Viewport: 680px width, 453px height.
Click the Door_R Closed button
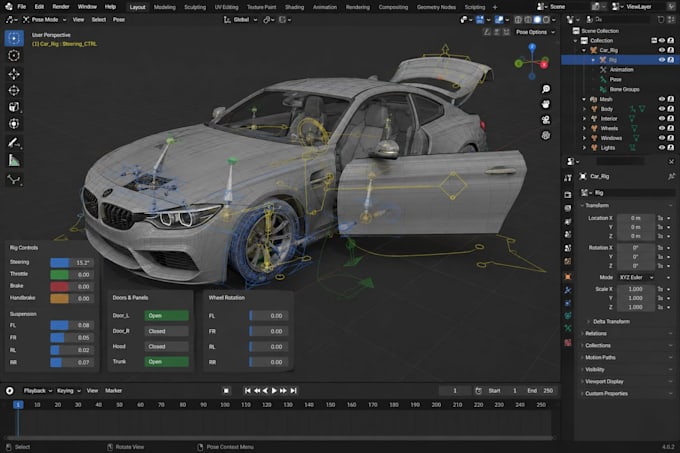tap(167, 331)
